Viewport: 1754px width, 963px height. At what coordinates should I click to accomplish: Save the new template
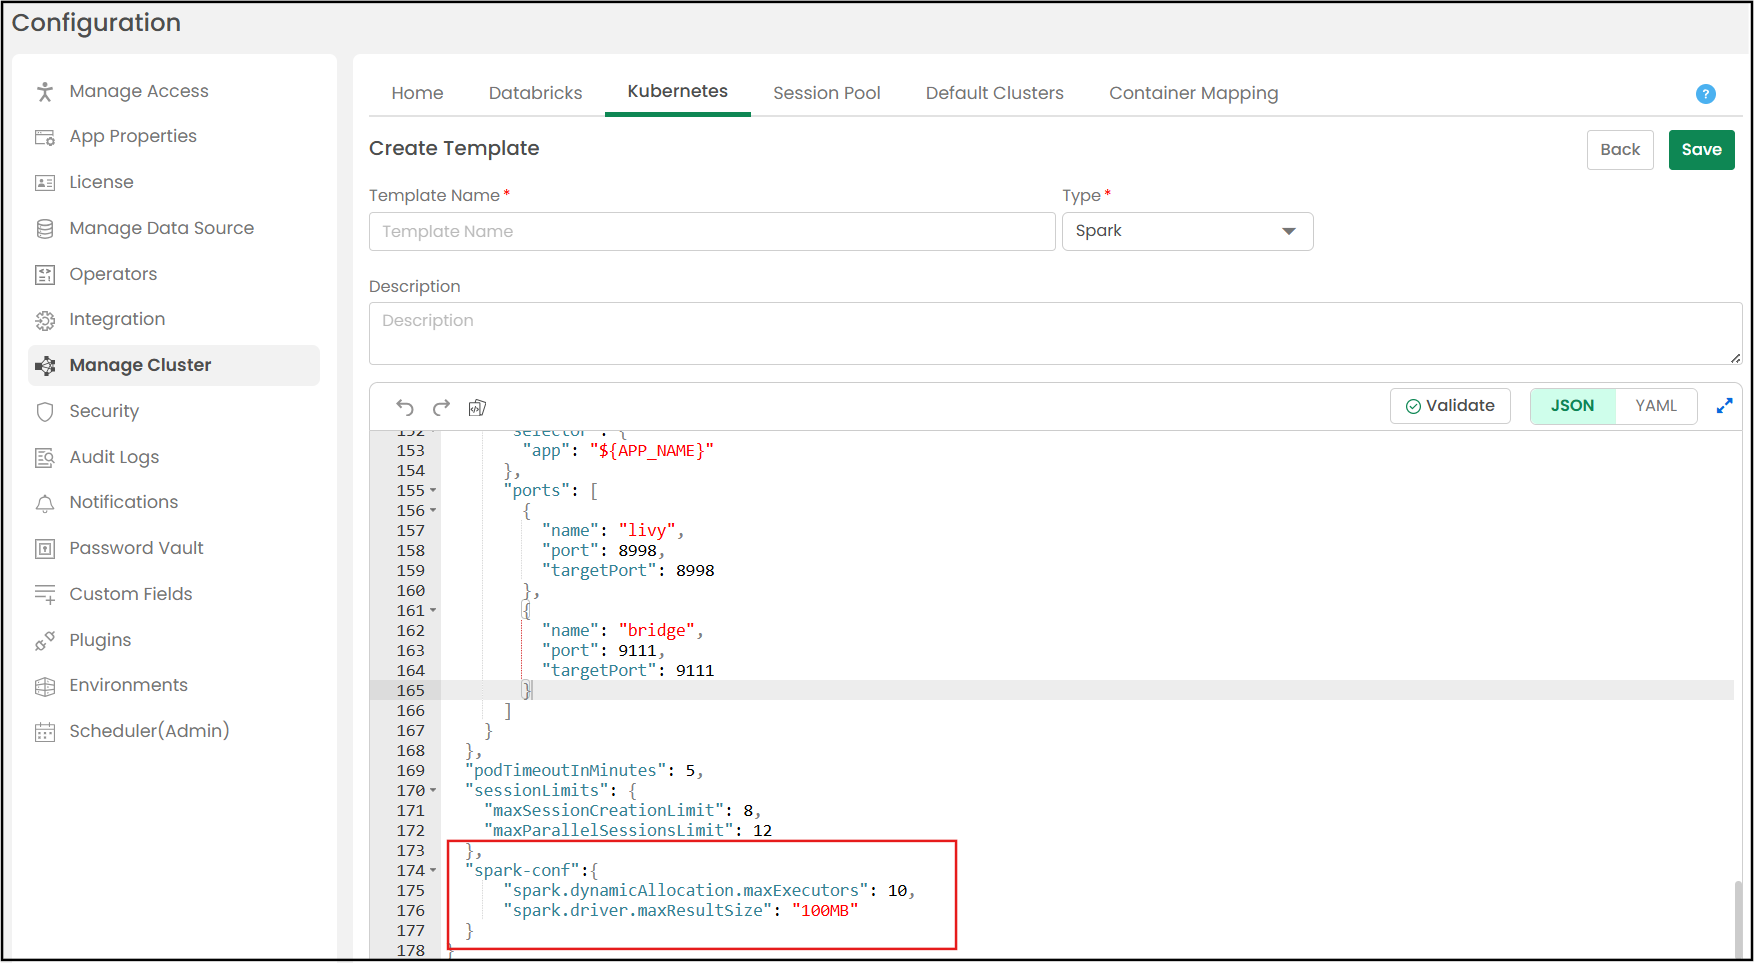tap(1700, 150)
